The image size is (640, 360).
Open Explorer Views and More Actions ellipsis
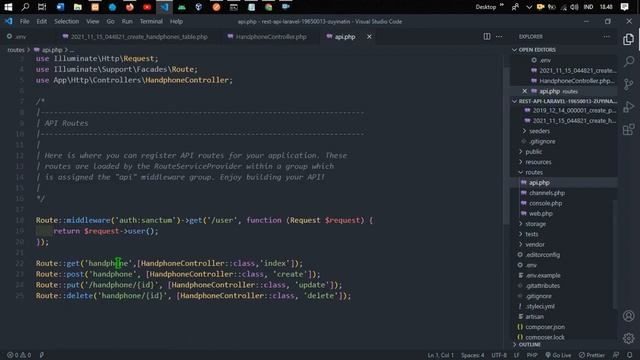coord(607,36)
